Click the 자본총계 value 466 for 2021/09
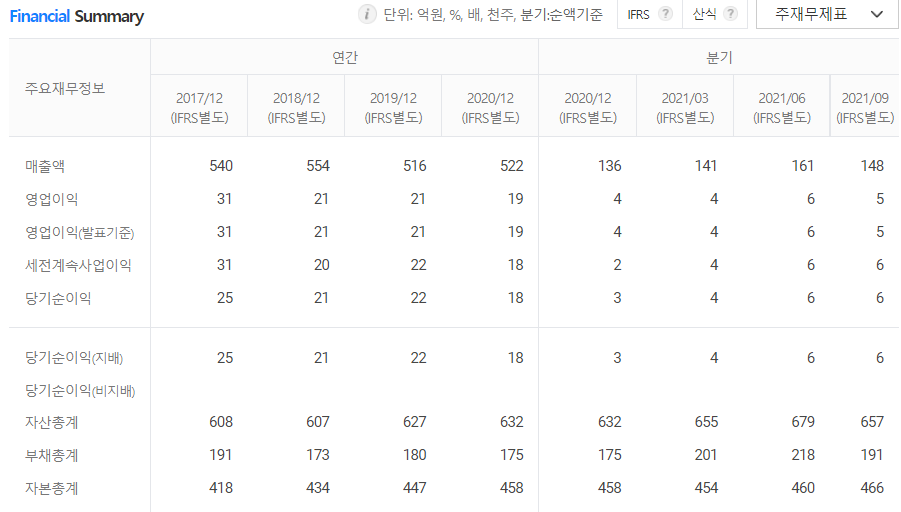The image size is (901, 512). pos(872,488)
